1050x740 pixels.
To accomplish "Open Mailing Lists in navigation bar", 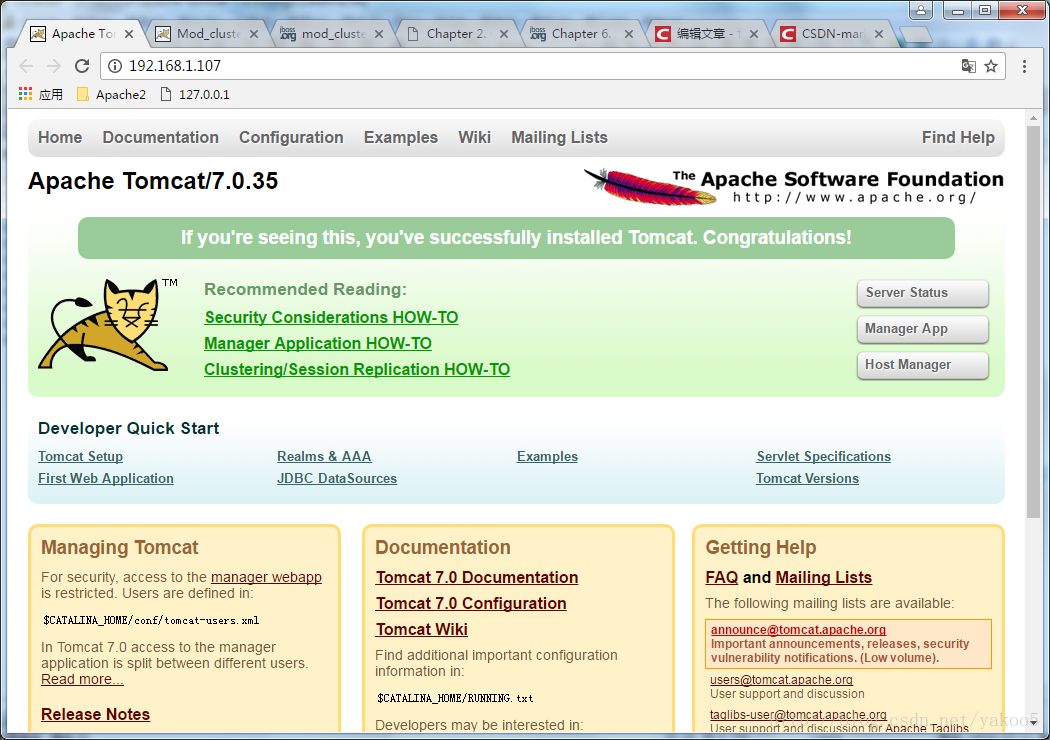I will coord(560,137).
